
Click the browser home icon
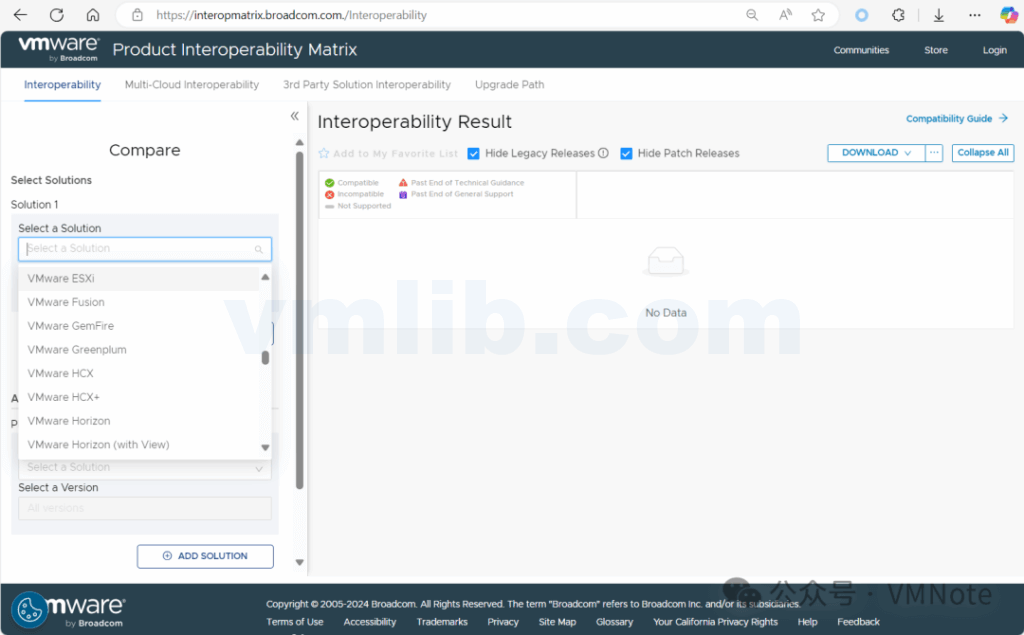point(92,15)
